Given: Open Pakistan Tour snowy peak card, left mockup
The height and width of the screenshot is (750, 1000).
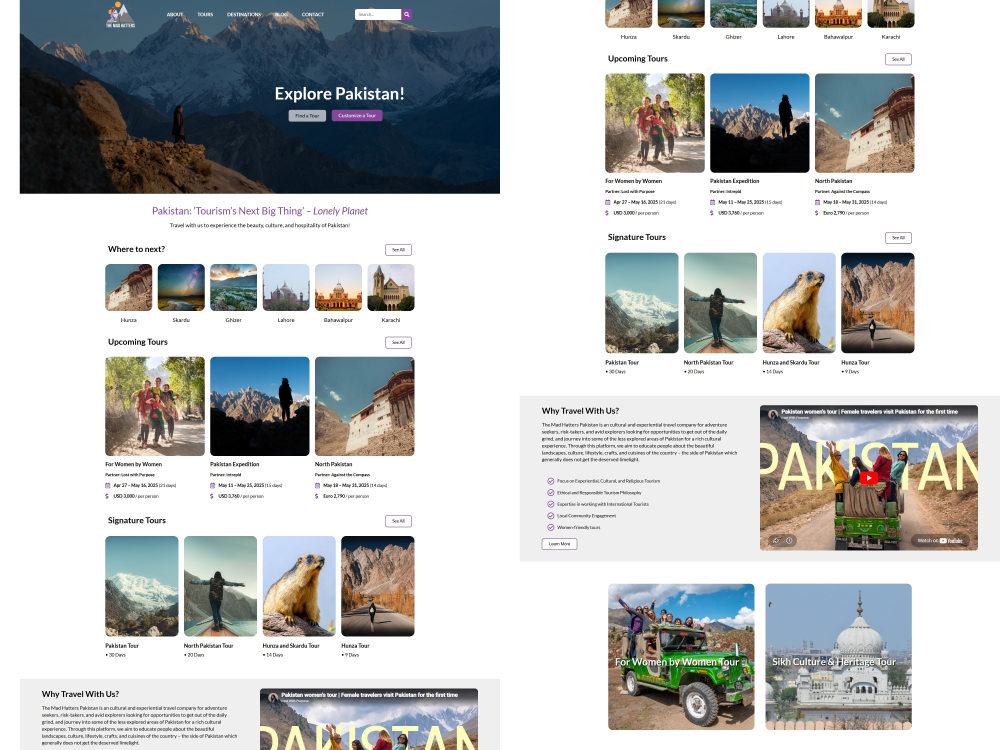Looking at the screenshot, I should [x=142, y=586].
